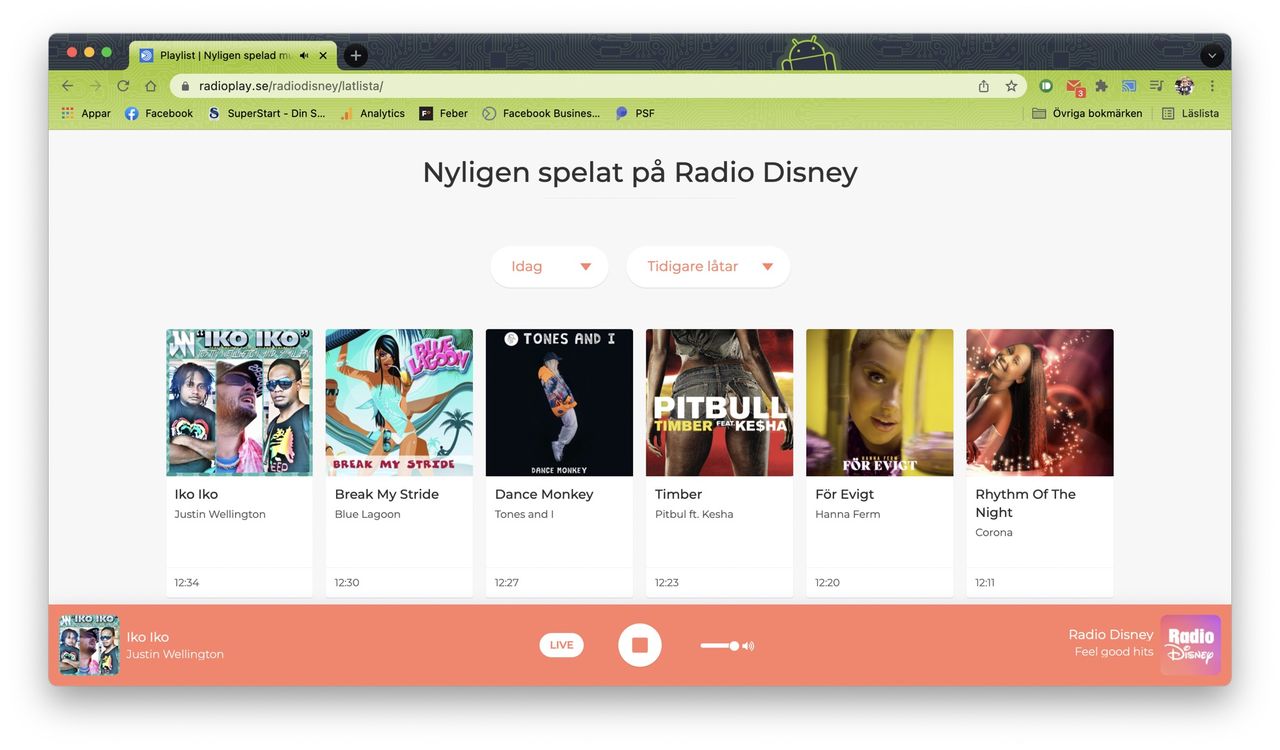This screenshot has height=750, width=1280.
Task: Open the Pocket extension icon
Action: [1045, 86]
